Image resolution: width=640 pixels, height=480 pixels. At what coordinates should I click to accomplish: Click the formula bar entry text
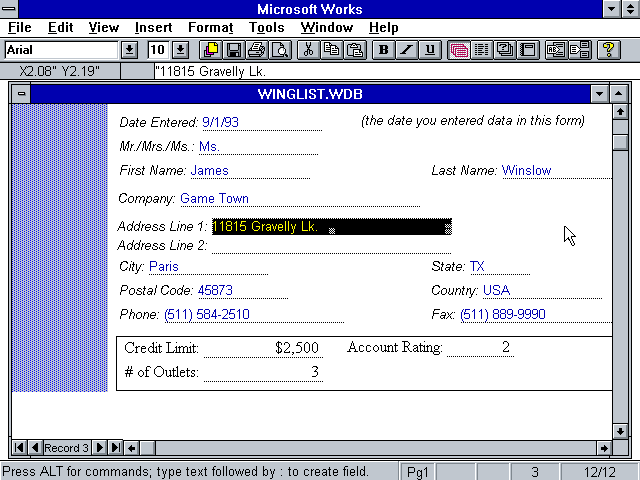pos(211,71)
